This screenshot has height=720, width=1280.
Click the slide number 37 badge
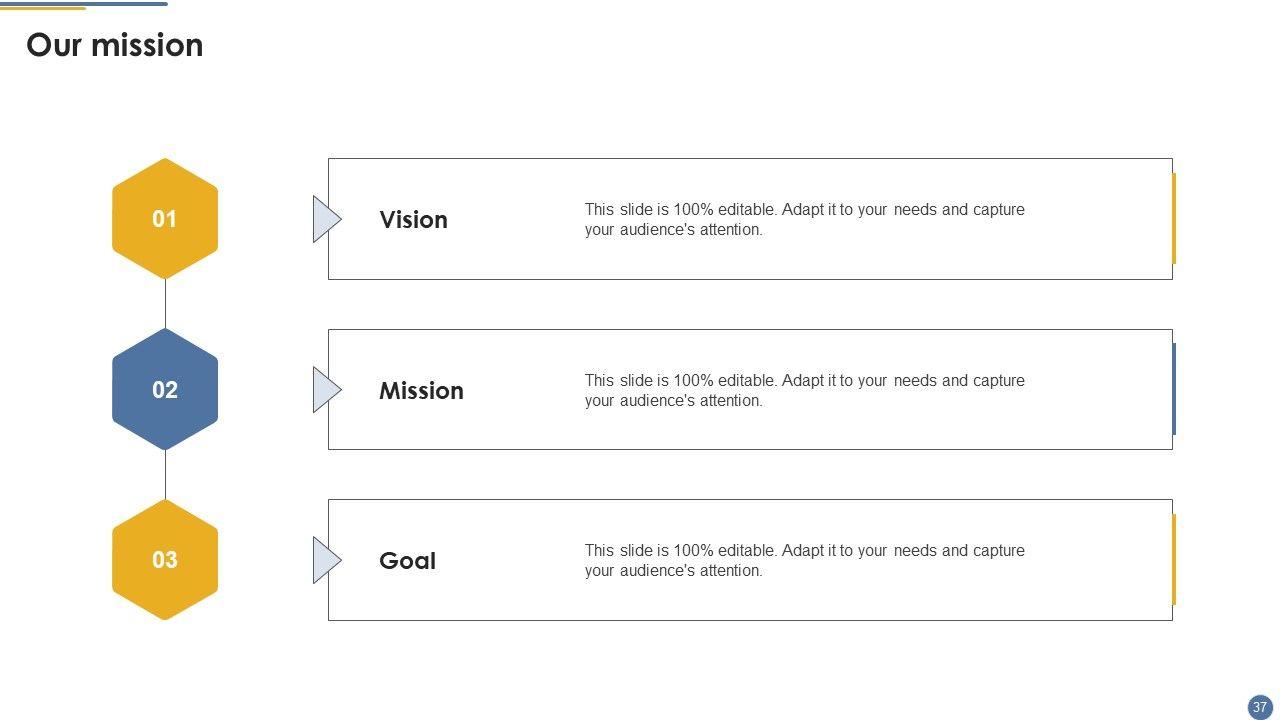[1259, 707]
